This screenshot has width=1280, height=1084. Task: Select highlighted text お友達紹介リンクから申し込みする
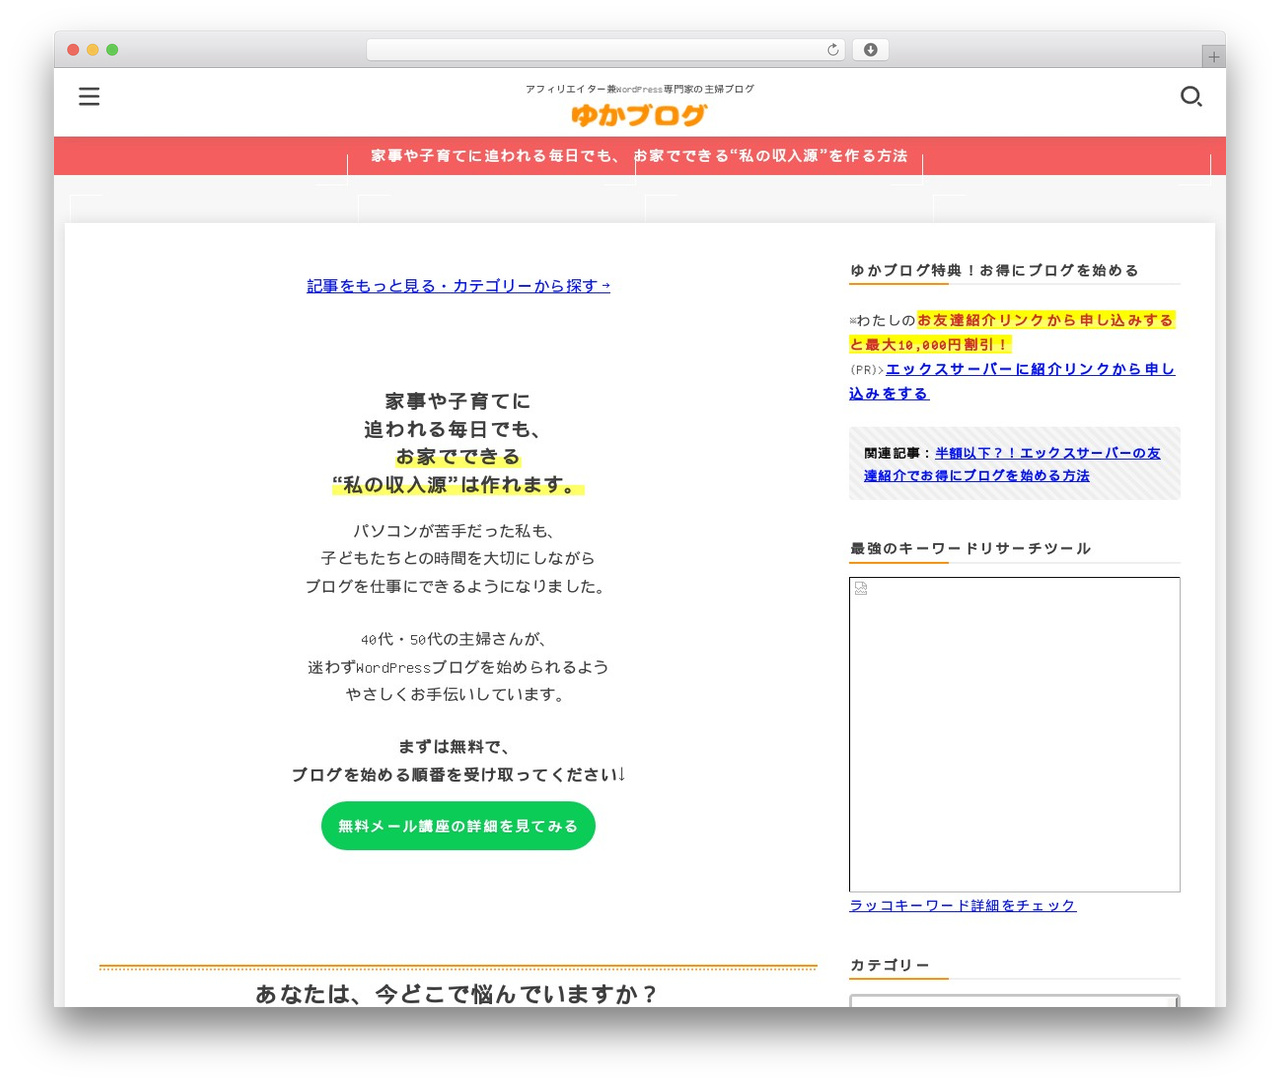click(1045, 320)
